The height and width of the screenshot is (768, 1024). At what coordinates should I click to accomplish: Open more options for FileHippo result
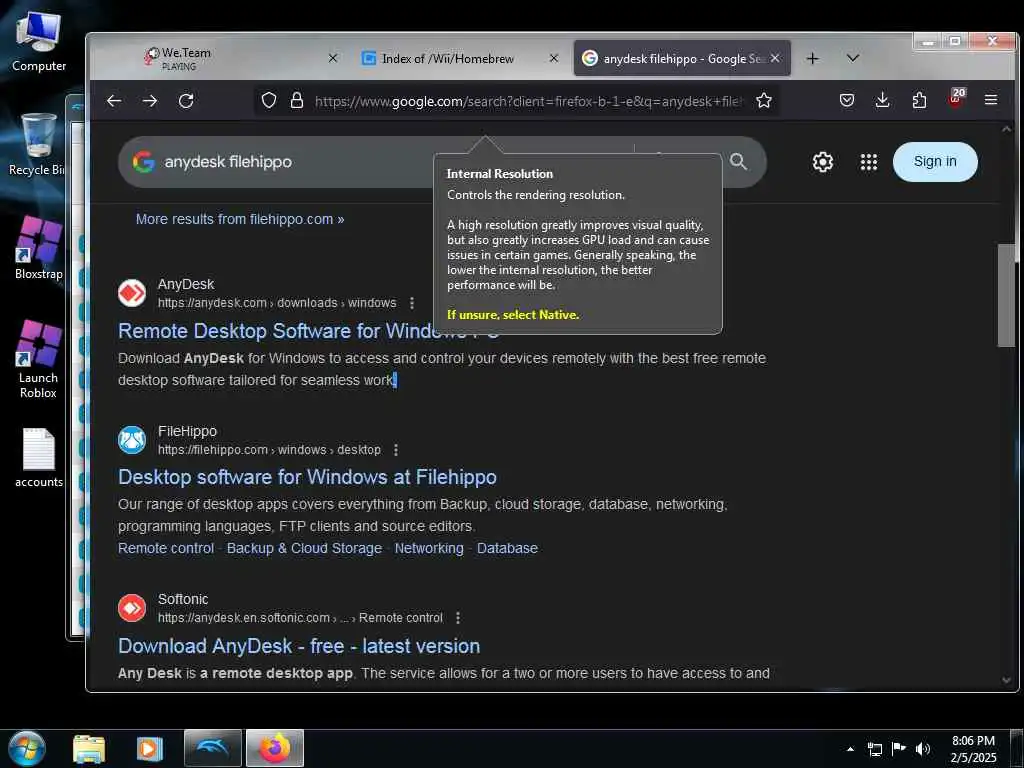click(396, 450)
